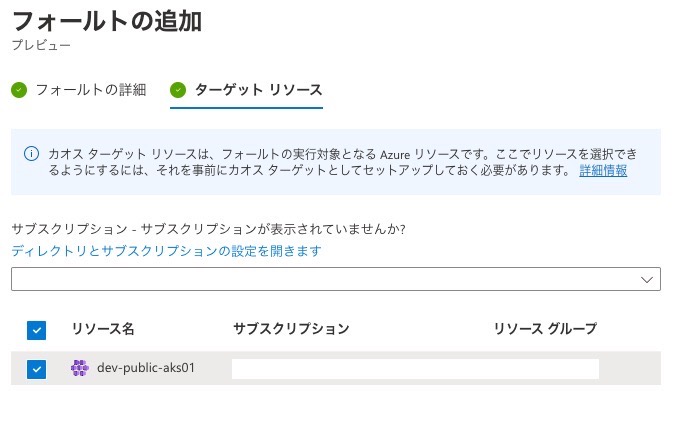
Task: Expand the subscription dropdown chevron arrow
Action: point(647,280)
